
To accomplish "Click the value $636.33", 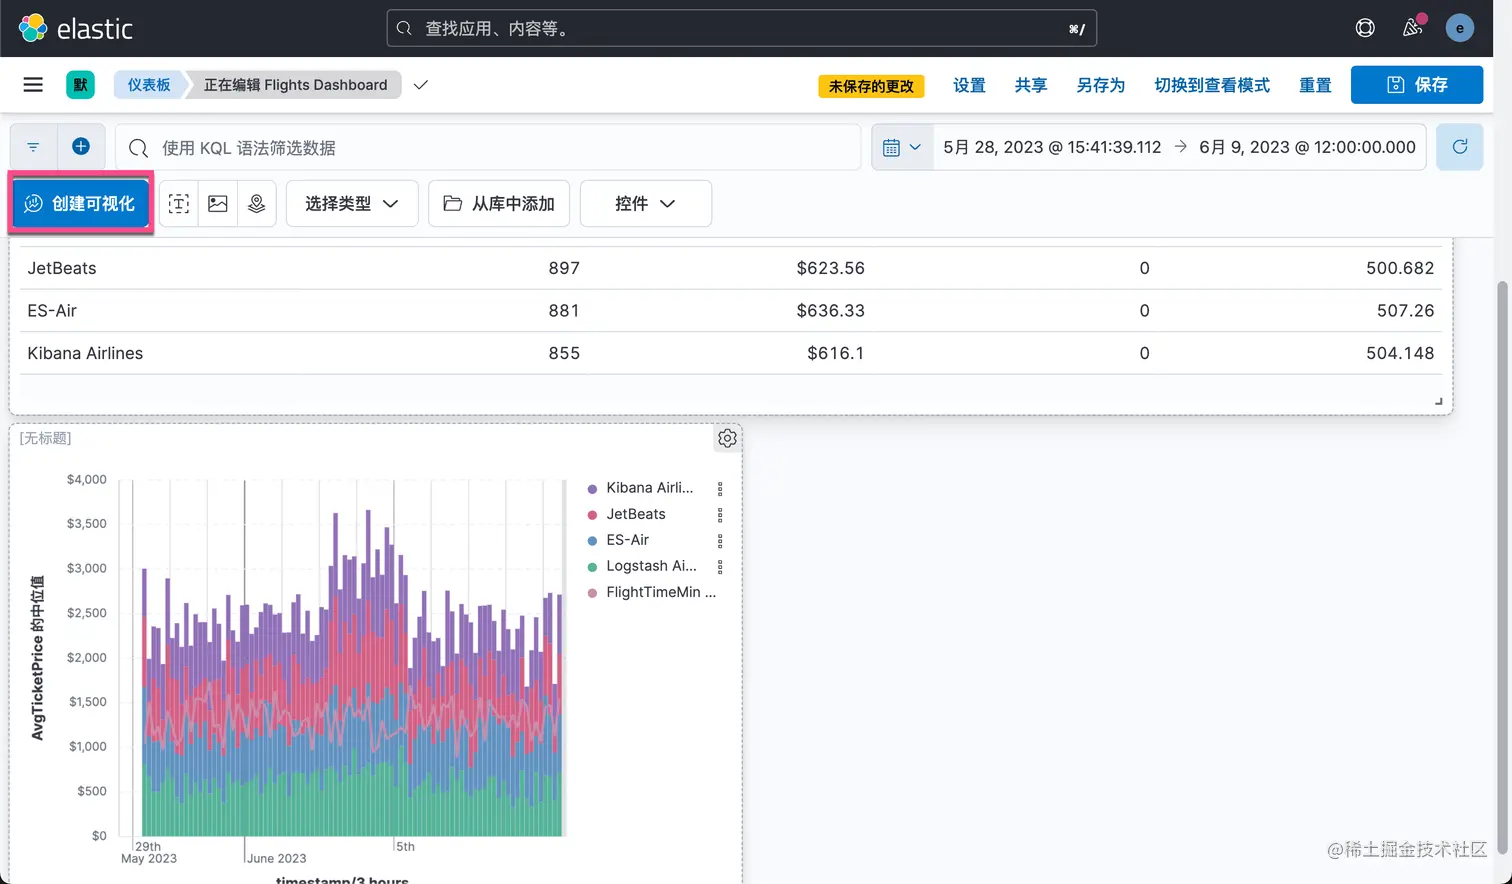I will (x=831, y=310).
